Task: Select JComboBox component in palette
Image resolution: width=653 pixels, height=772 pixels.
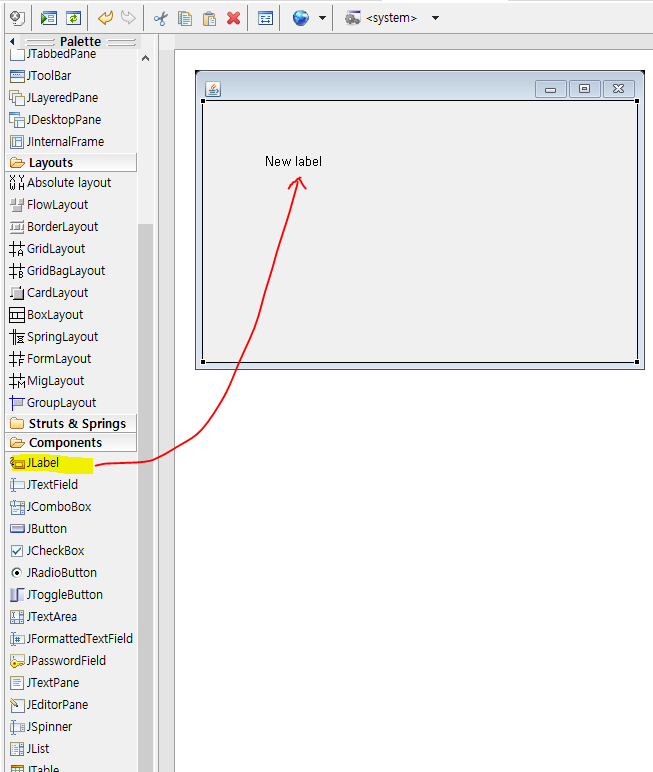Action: (x=51, y=507)
